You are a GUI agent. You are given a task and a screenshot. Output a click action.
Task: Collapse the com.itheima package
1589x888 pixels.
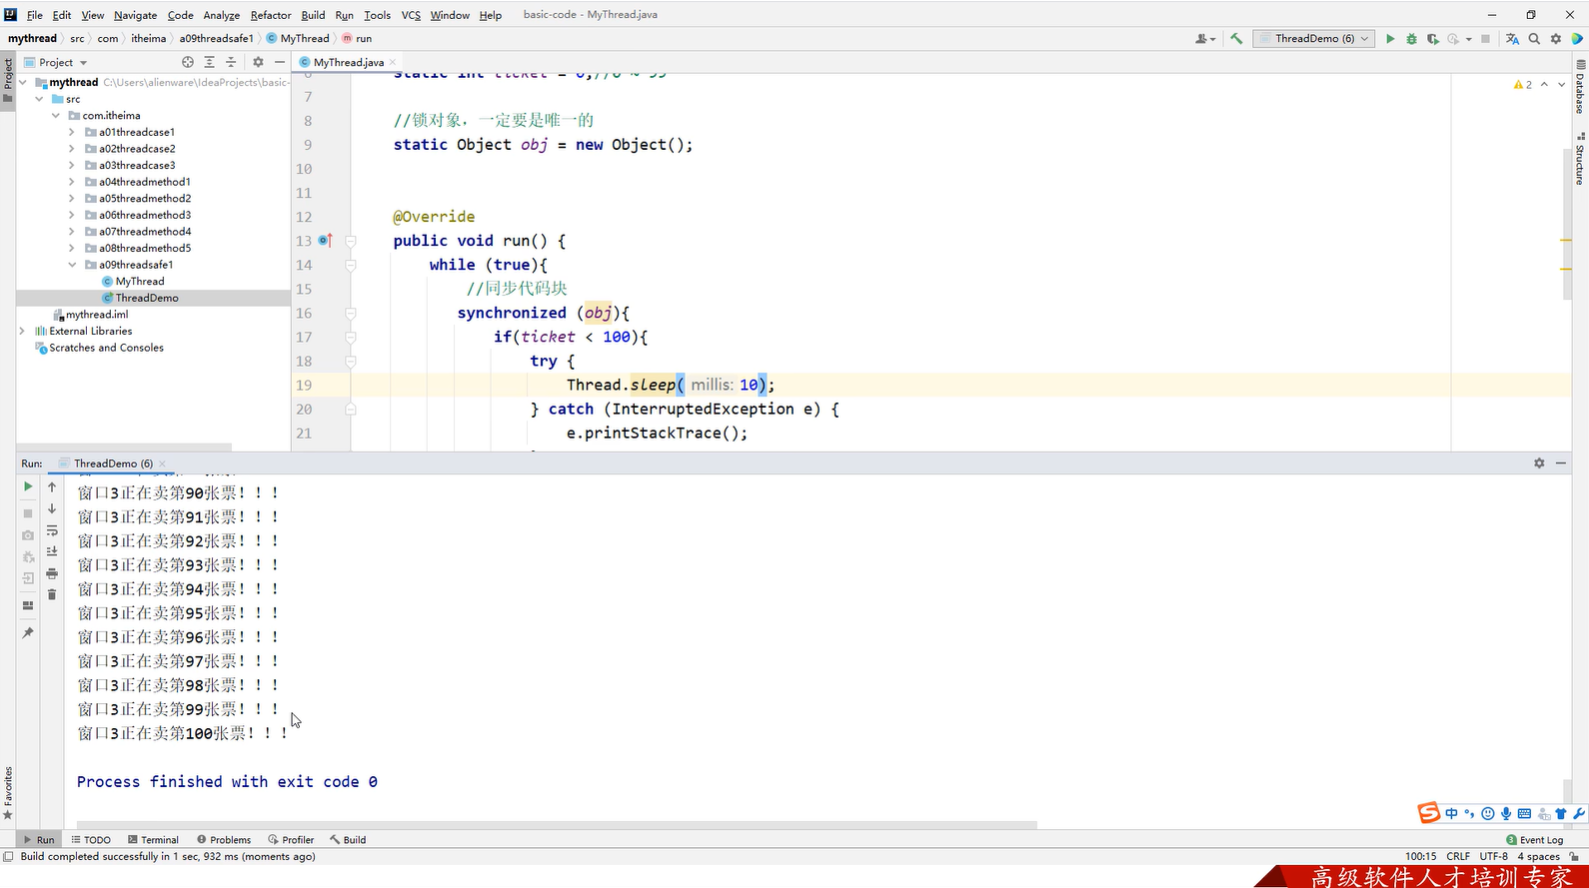[56, 116]
